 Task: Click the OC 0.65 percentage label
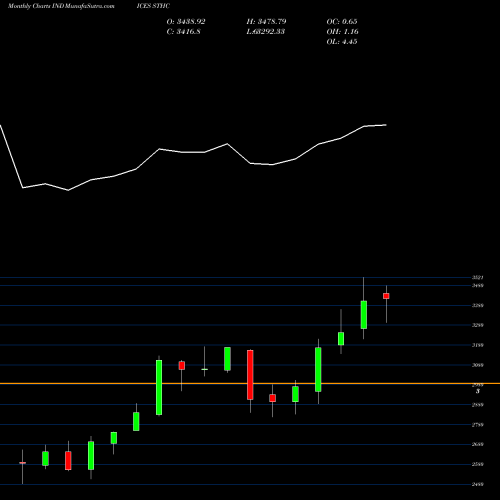[342, 22]
